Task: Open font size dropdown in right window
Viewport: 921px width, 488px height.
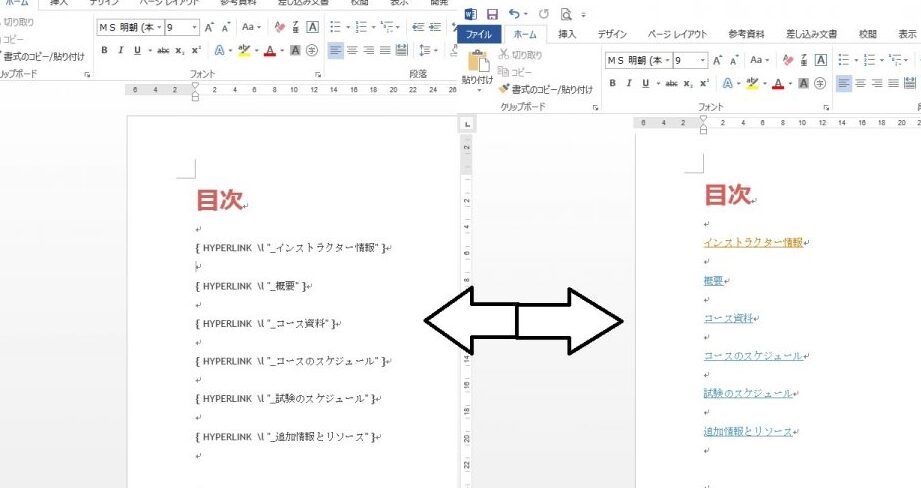Action: coord(702,60)
